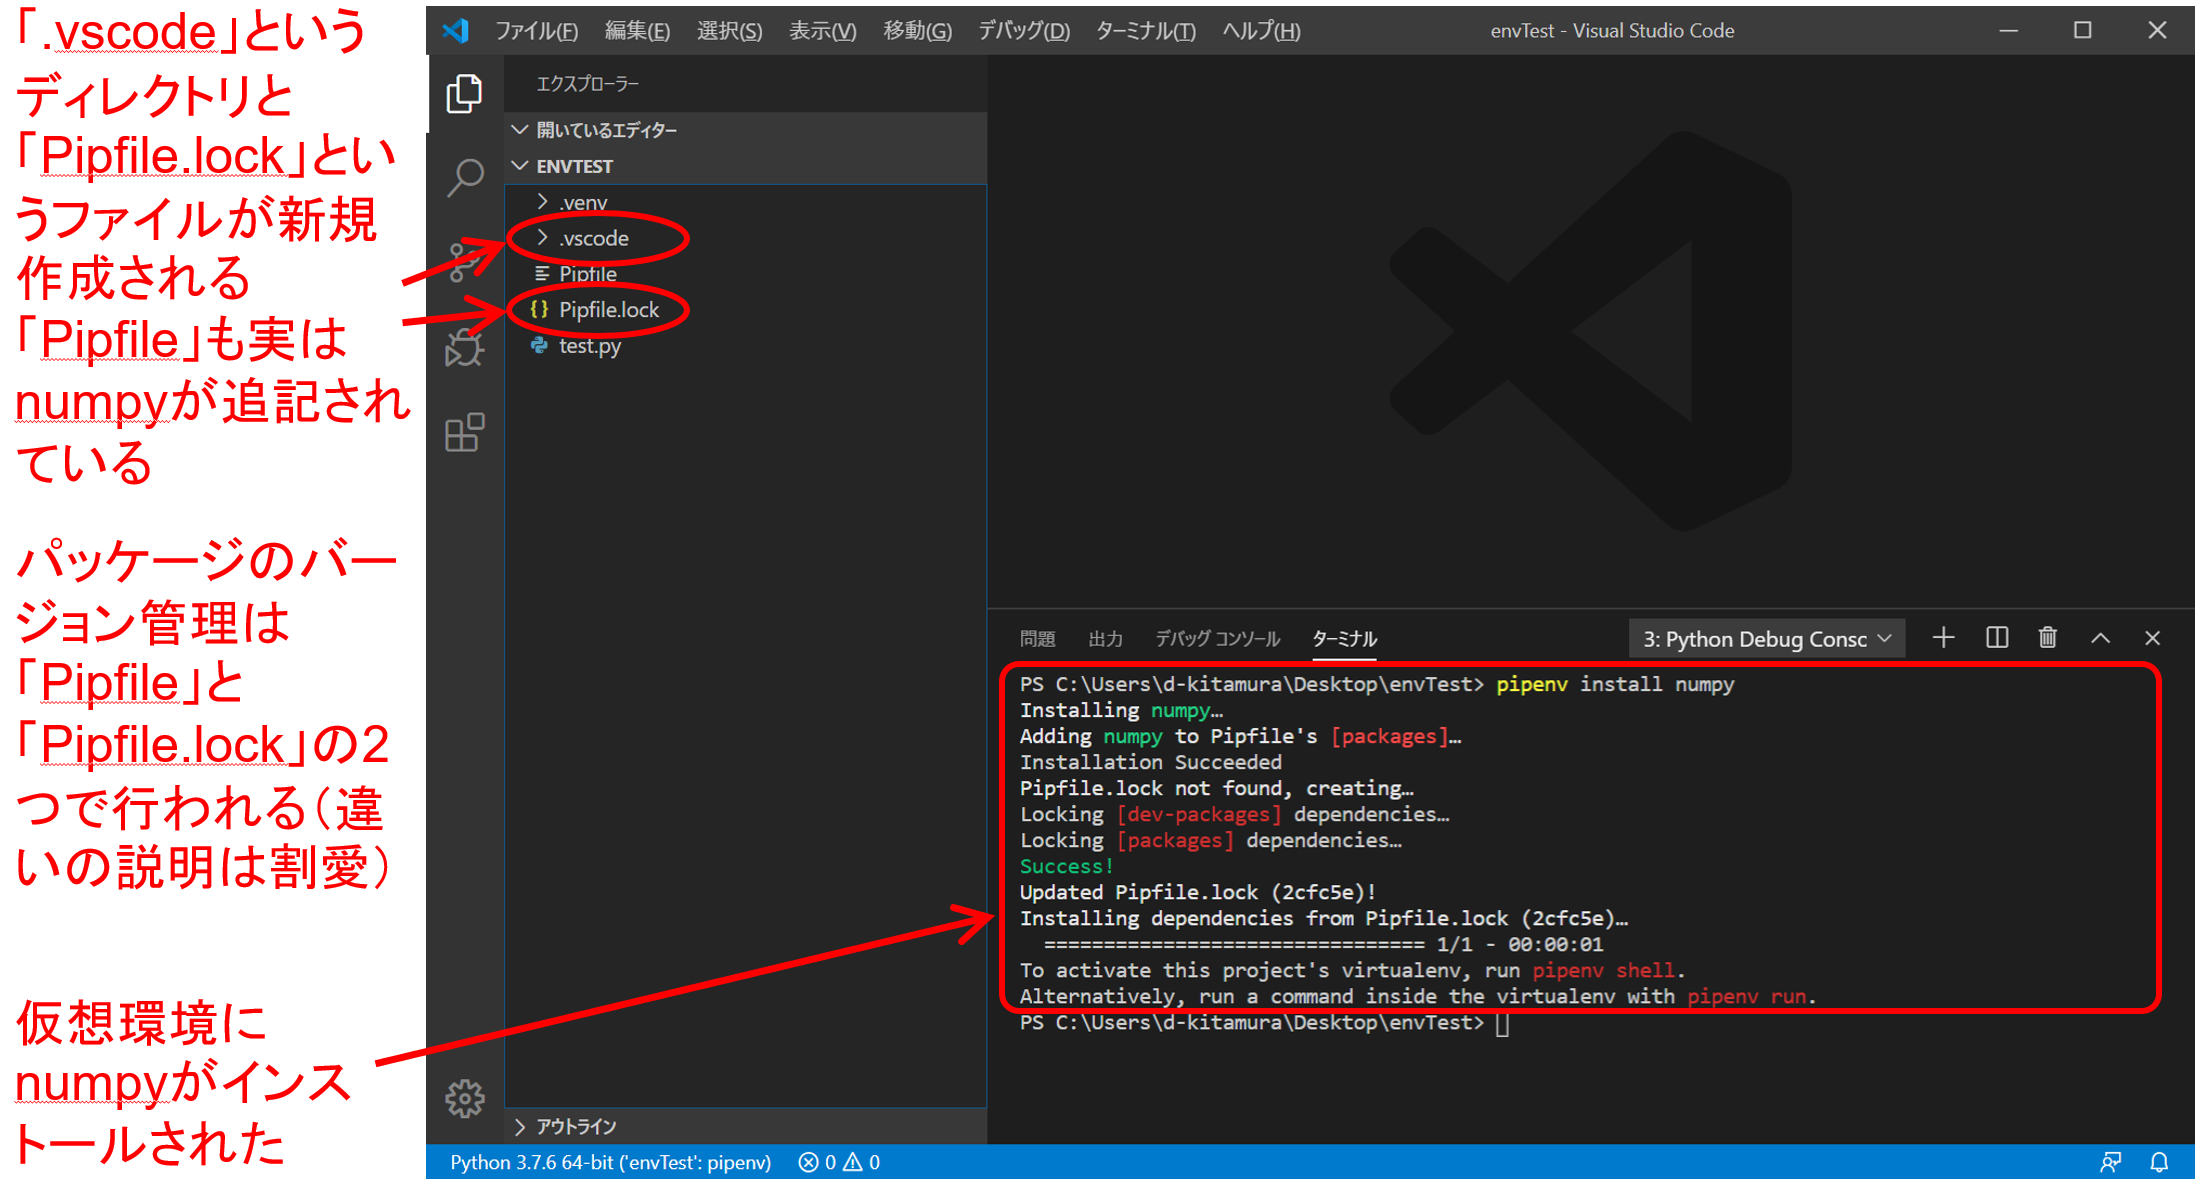The height and width of the screenshot is (1189, 2197).
Task: Select the ターミナル panel tab
Action: 1344,639
